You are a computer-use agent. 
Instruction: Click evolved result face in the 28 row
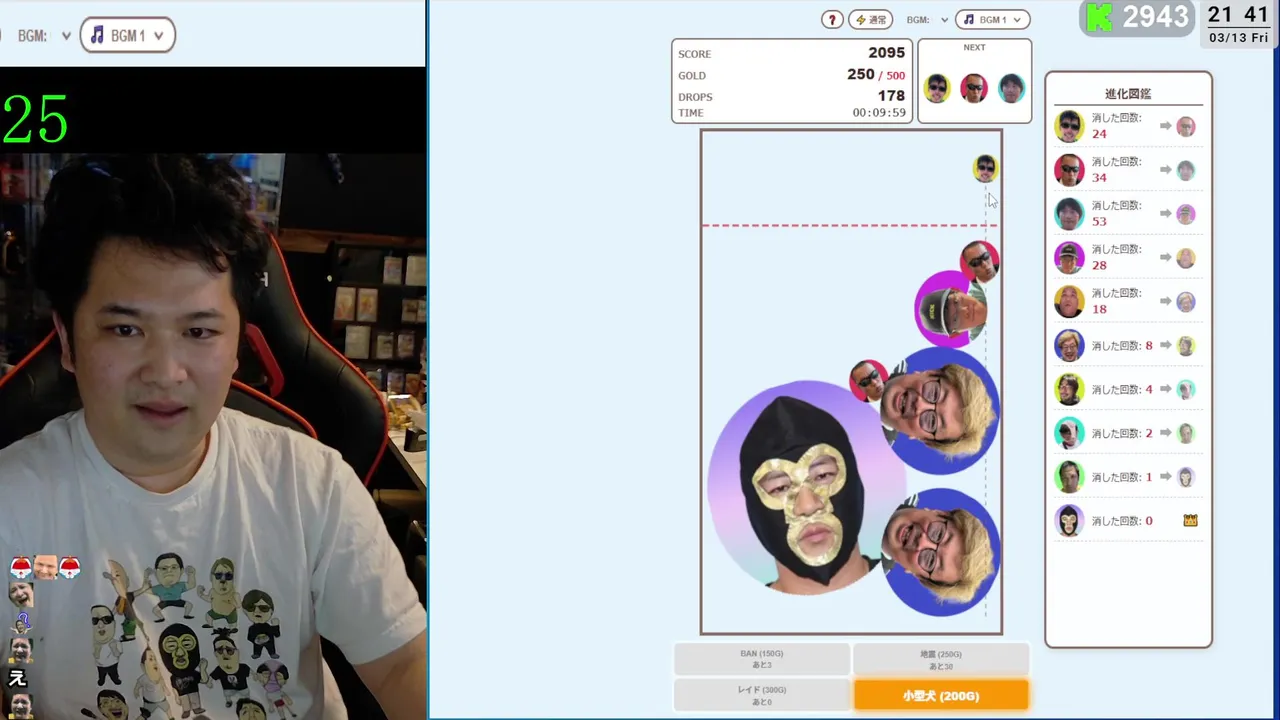pos(1186,258)
